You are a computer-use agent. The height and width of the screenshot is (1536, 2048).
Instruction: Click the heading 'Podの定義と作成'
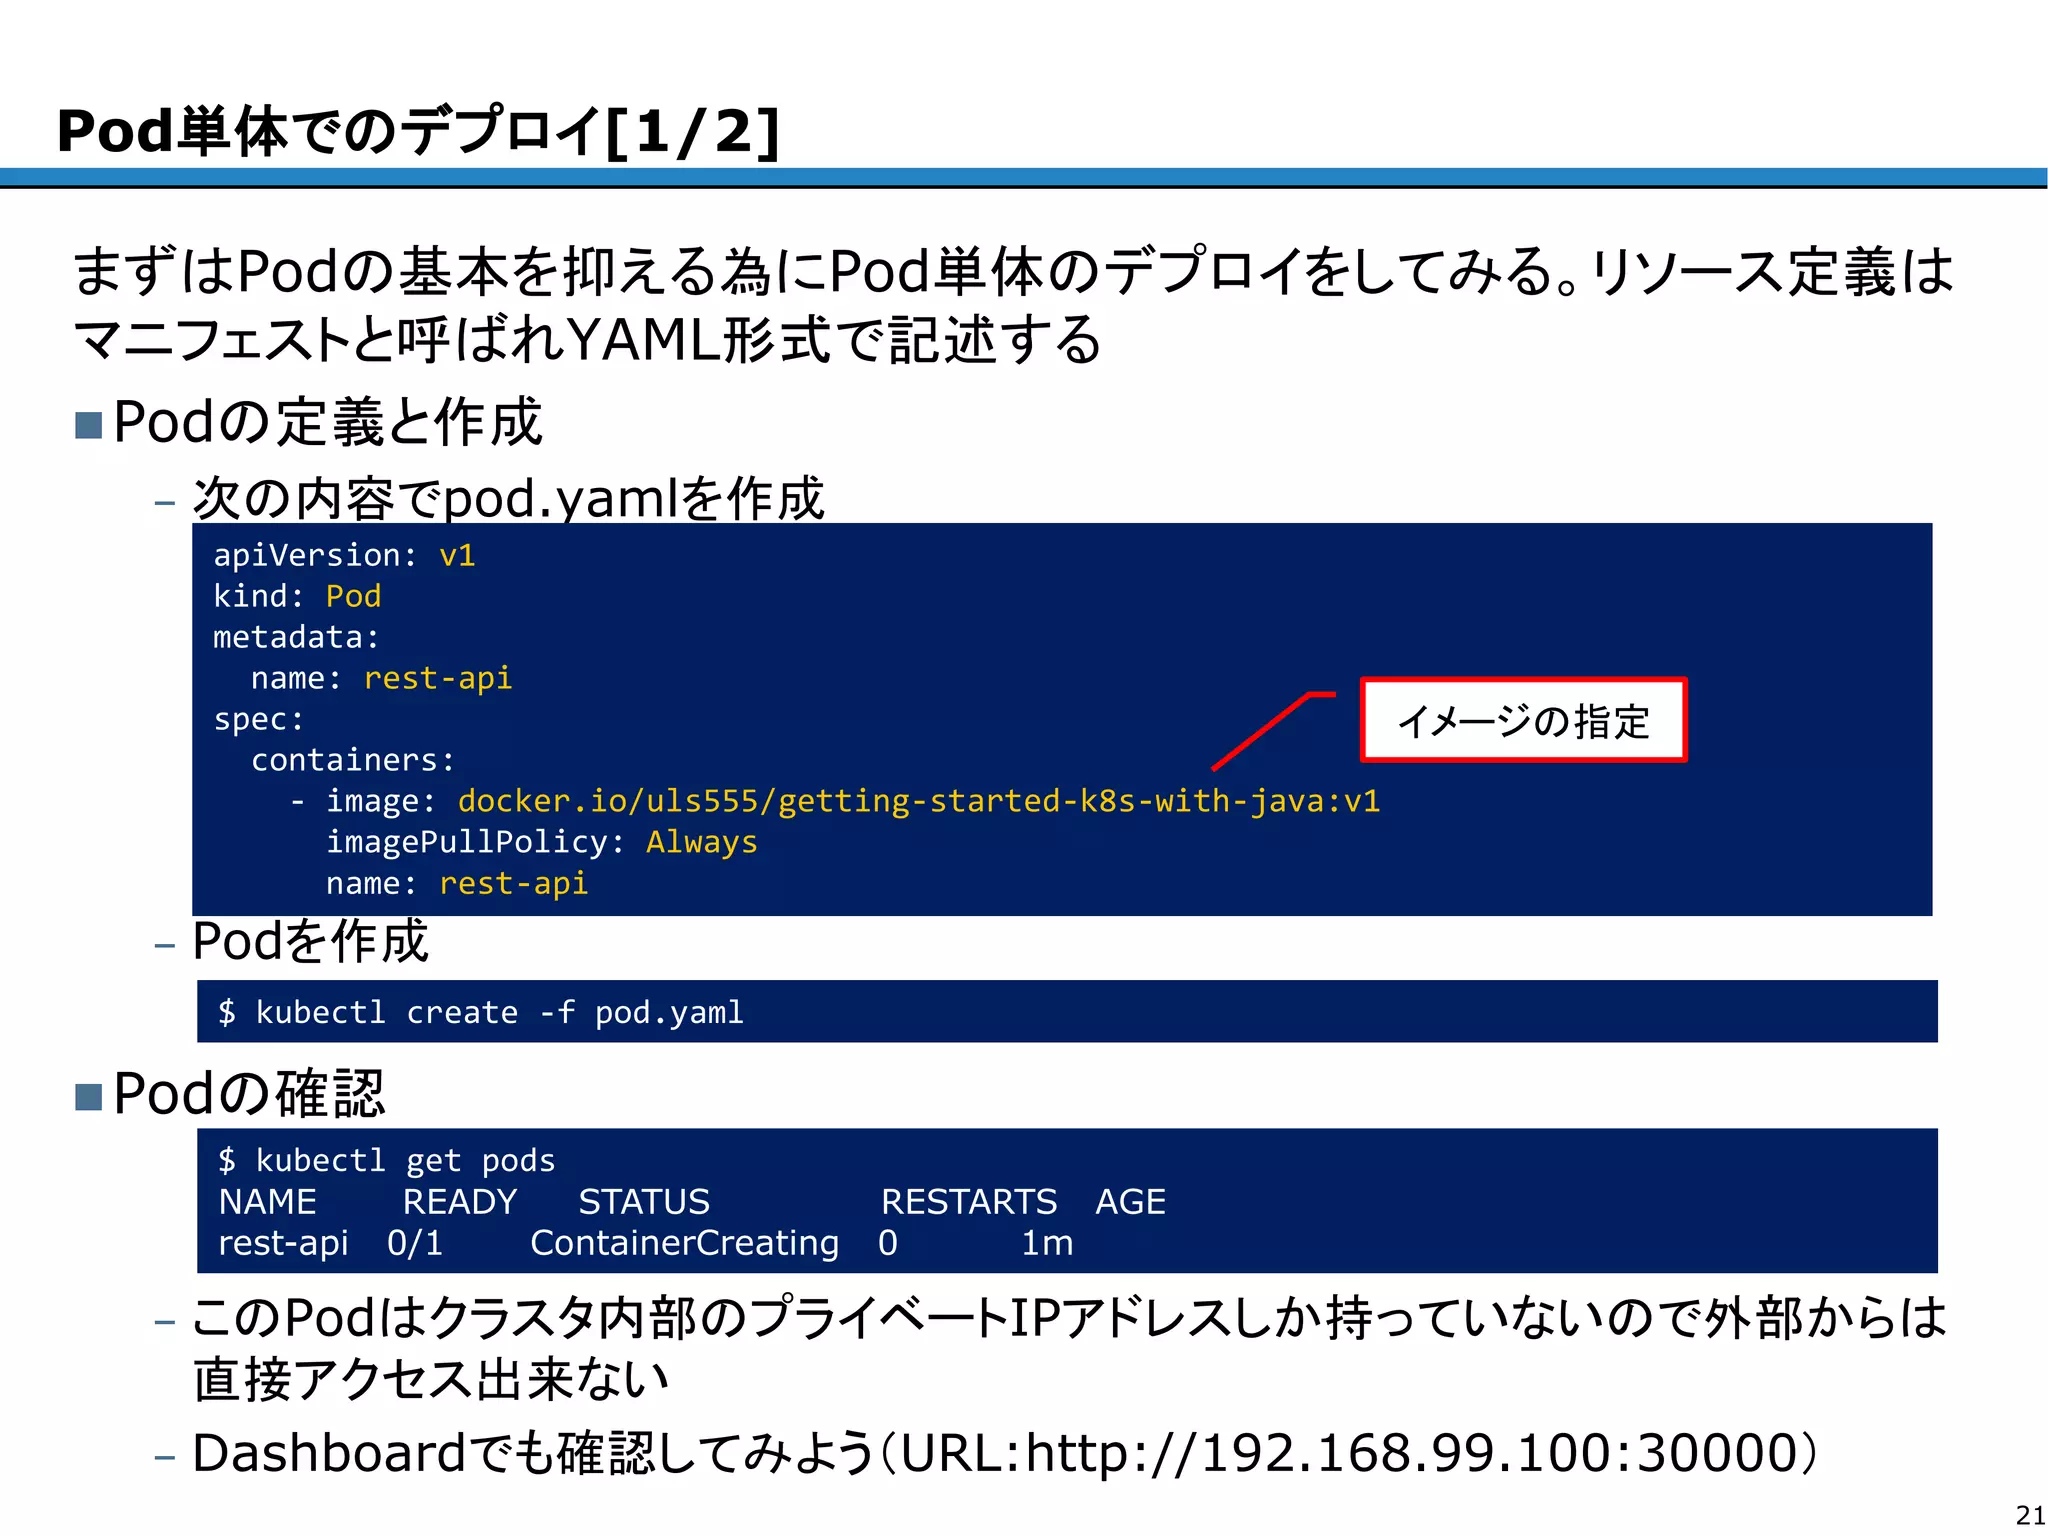click(x=328, y=422)
